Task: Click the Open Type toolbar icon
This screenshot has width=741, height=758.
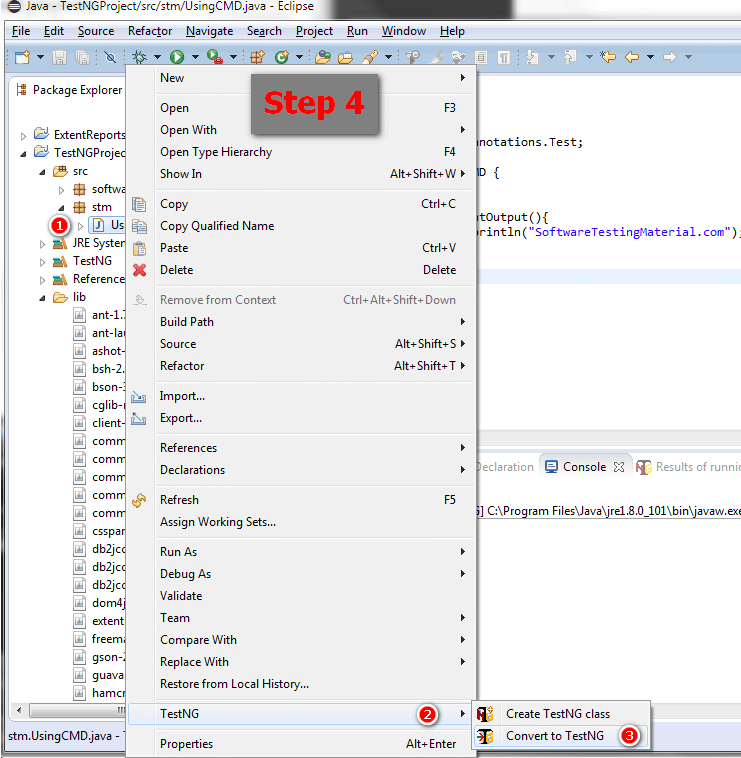Action: point(323,58)
